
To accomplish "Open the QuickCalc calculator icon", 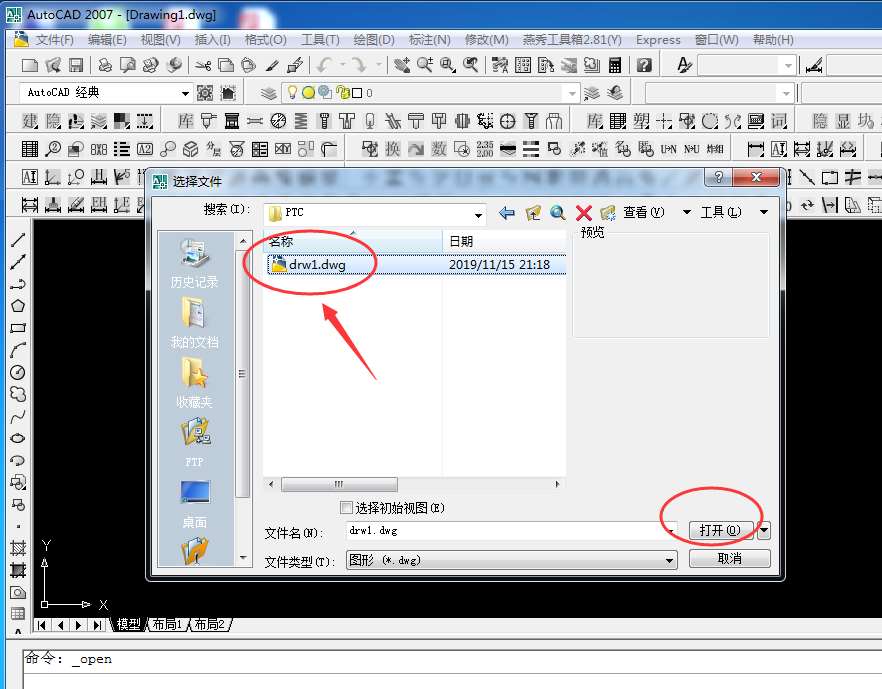I will click(x=615, y=65).
